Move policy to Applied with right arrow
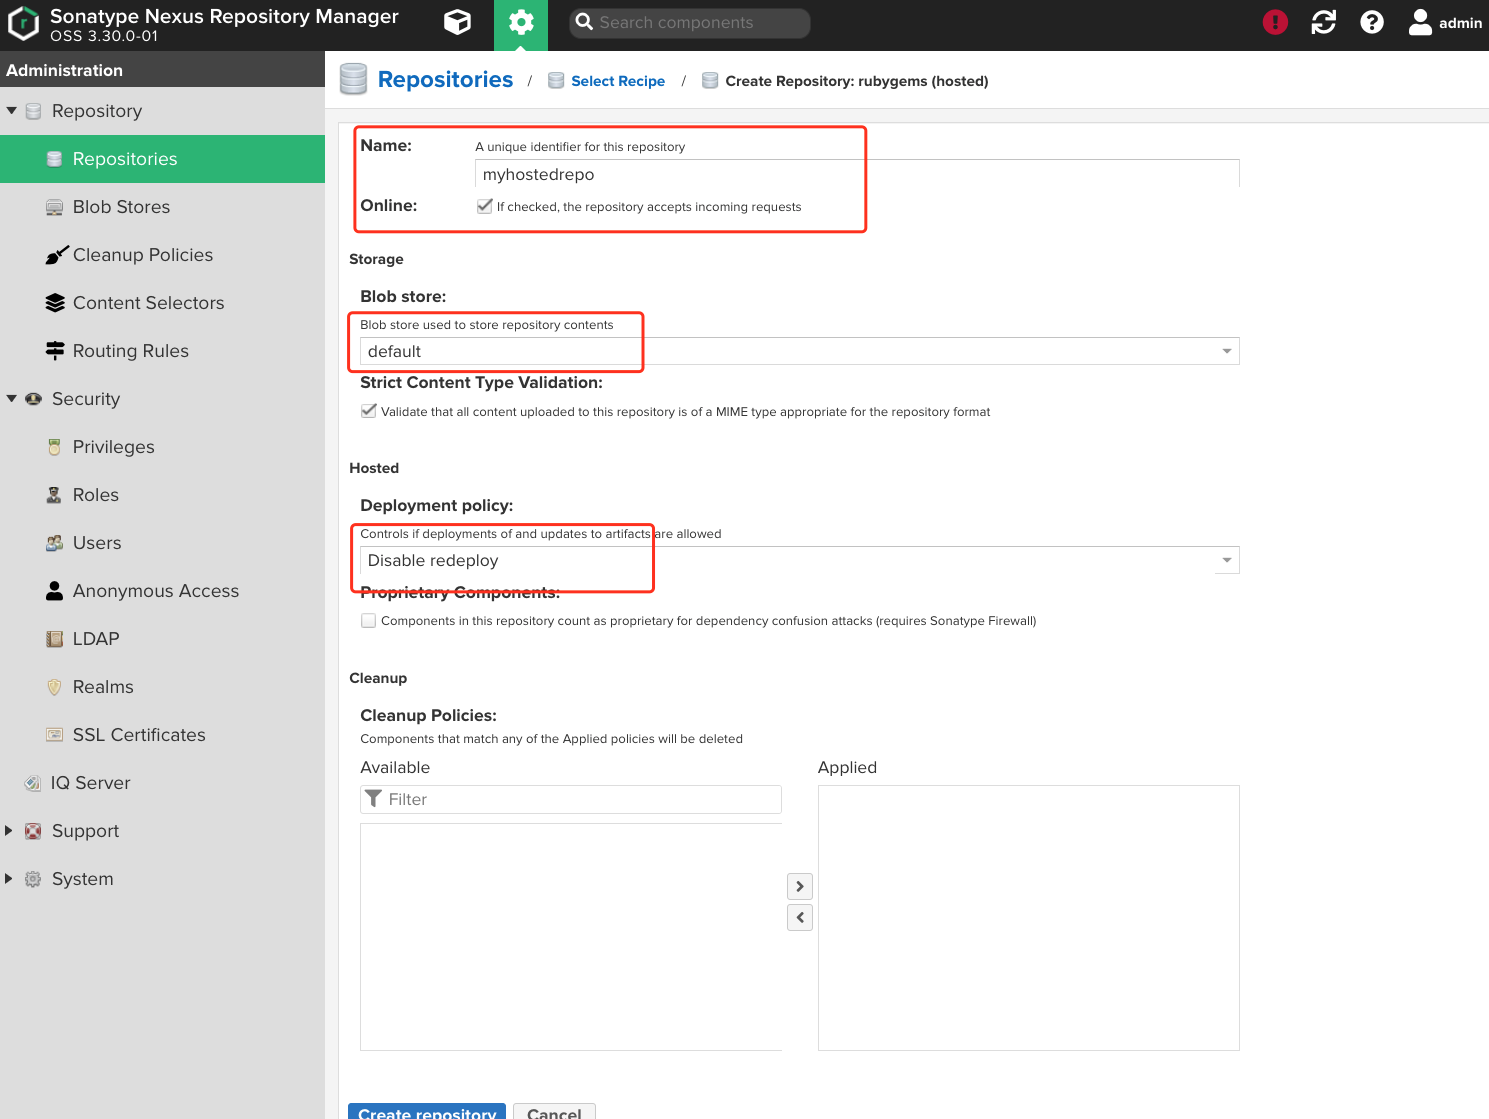 point(800,886)
